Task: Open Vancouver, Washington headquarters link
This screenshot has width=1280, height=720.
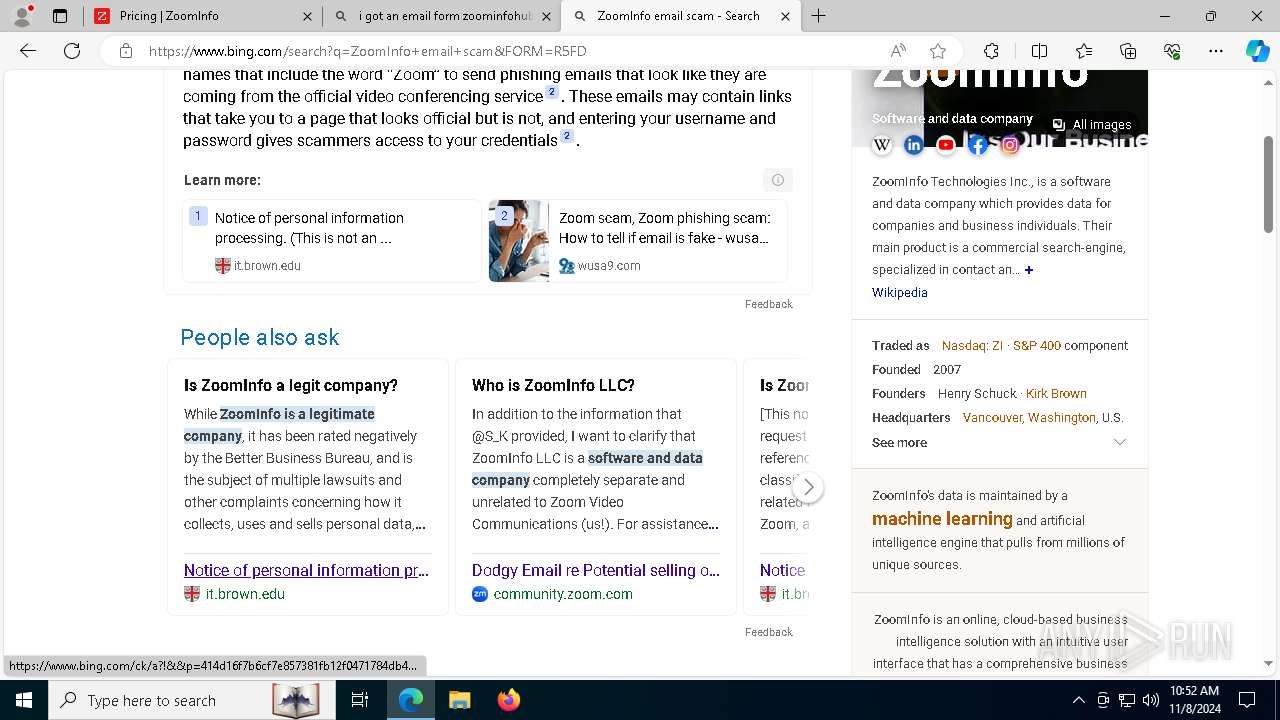Action: click(x=1029, y=418)
